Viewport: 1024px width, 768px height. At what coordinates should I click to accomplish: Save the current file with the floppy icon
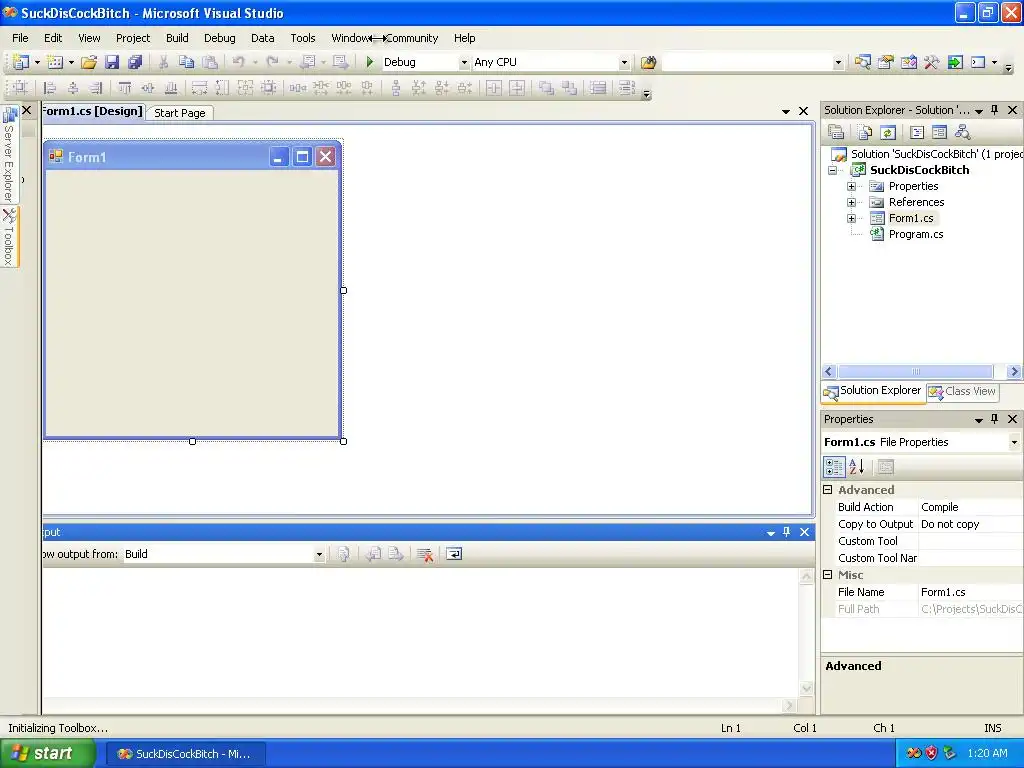point(112,62)
